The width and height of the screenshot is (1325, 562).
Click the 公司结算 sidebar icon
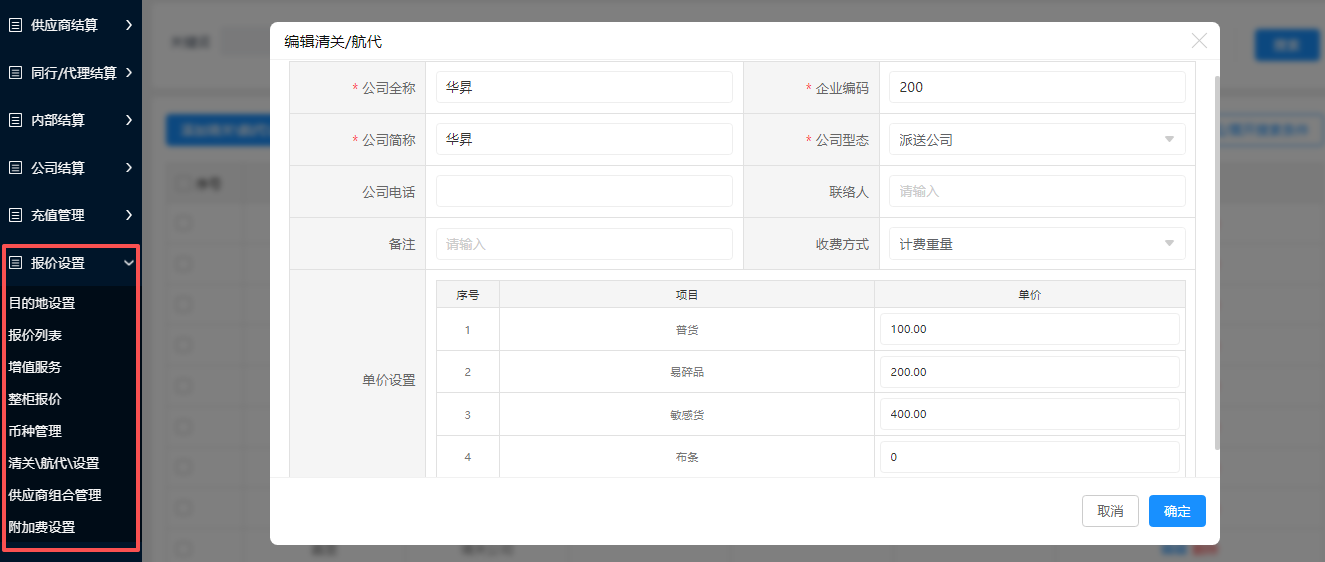click(15, 168)
